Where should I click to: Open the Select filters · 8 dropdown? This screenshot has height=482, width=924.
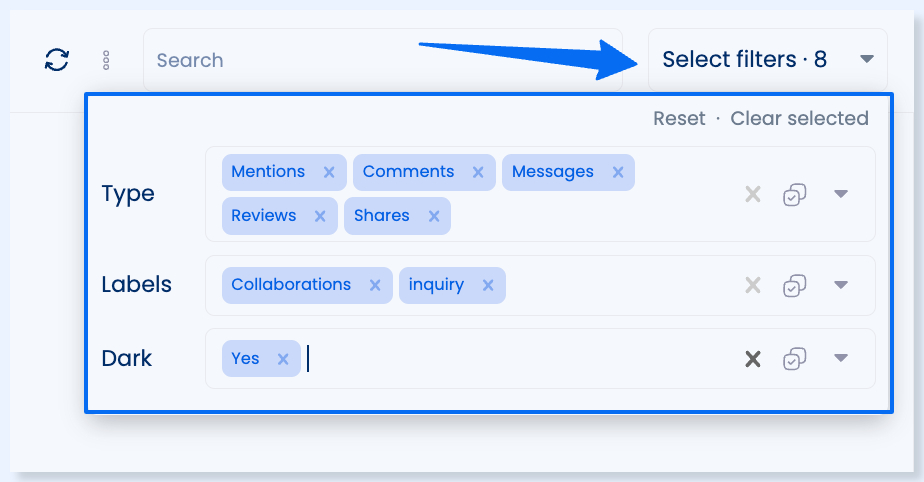(768, 60)
